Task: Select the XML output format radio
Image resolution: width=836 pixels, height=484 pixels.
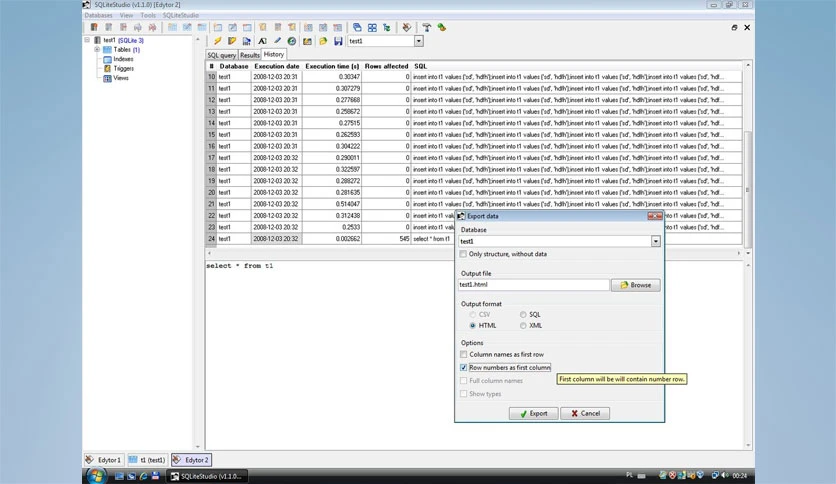Action: (x=523, y=326)
